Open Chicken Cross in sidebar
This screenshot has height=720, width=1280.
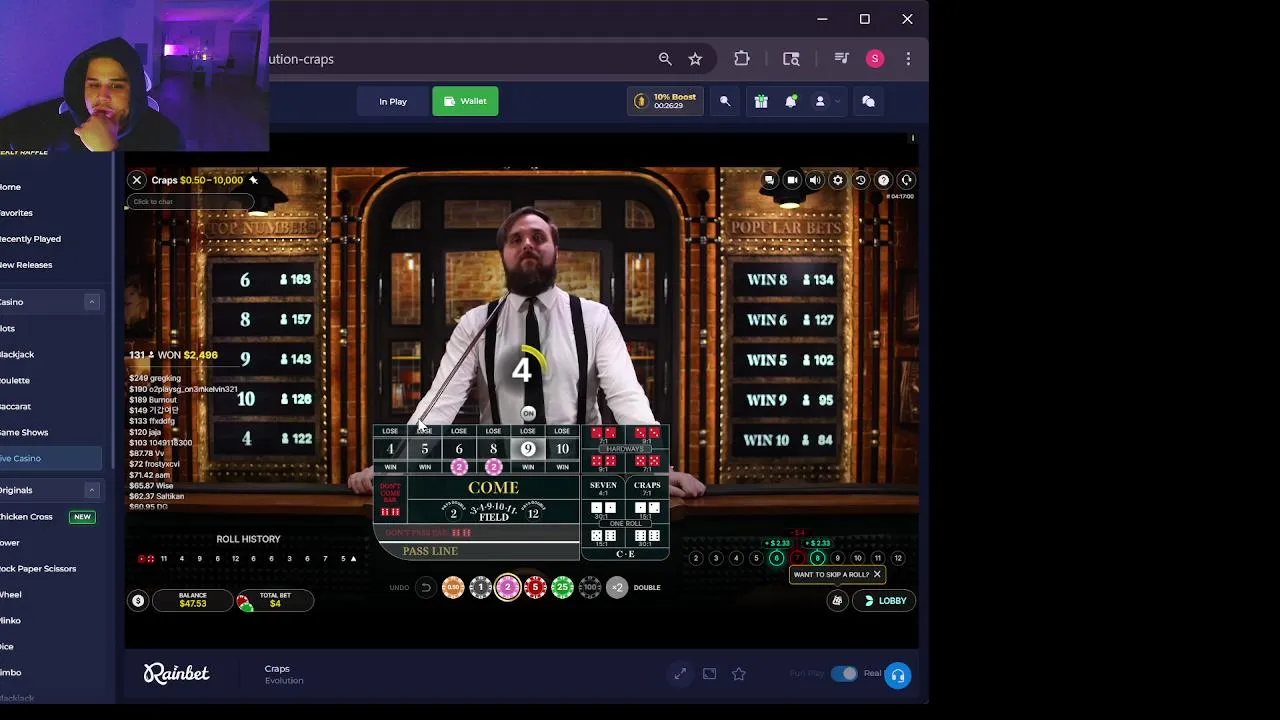pyautogui.click(x=26, y=516)
